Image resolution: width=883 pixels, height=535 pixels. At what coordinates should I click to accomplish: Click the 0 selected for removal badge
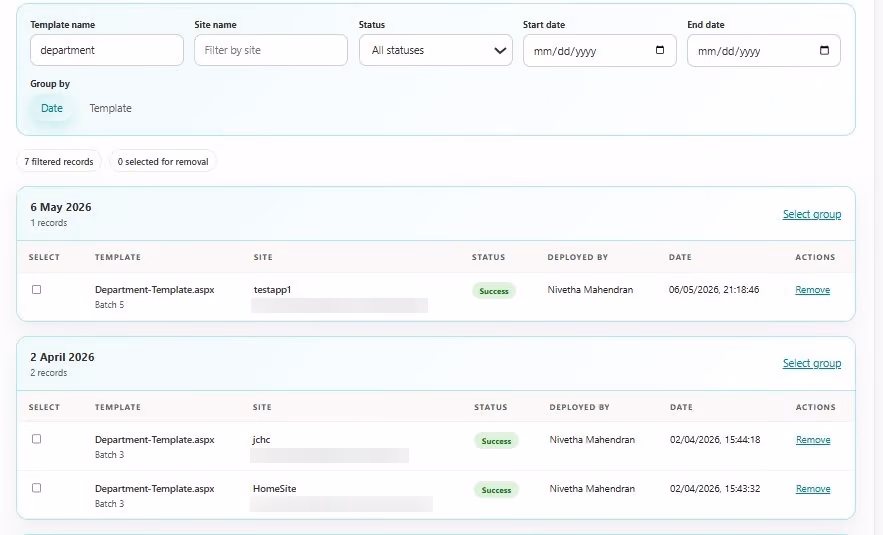163,162
